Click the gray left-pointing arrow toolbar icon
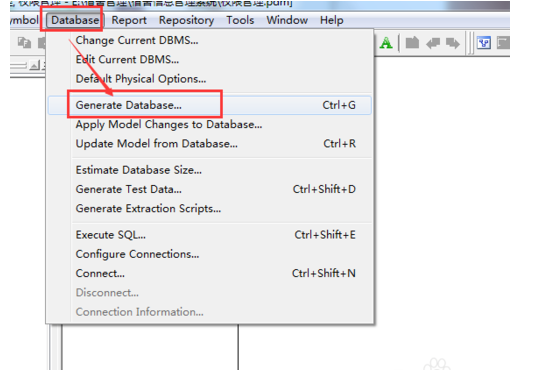Viewport: 543px width, 370px height. [433, 43]
